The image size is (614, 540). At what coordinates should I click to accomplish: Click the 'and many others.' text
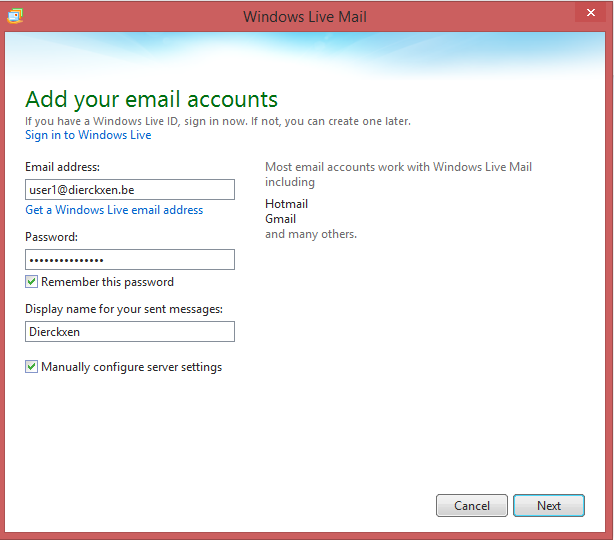pyautogui.click(x=310, y=234)
